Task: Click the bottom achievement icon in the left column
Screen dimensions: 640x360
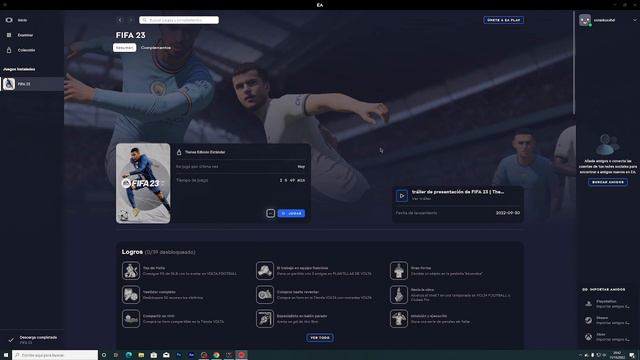Action: [131, 319]
